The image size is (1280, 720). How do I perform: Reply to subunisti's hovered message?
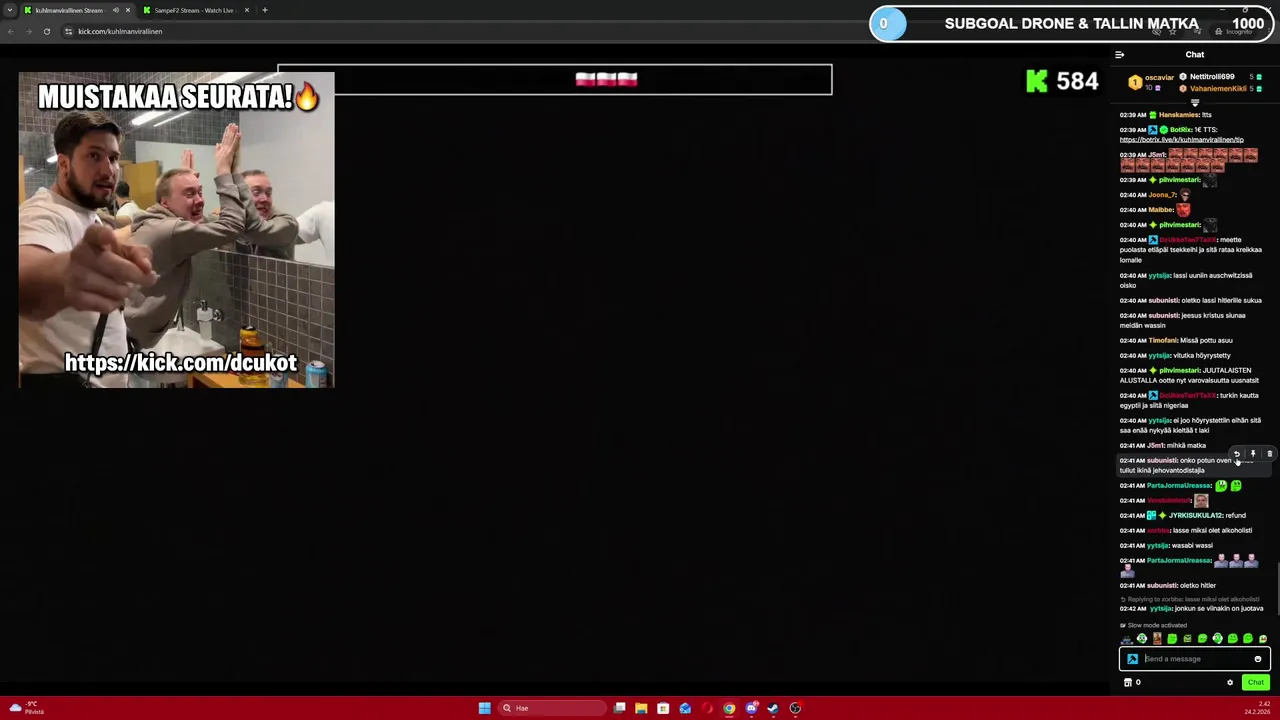tap(1236, 454)
